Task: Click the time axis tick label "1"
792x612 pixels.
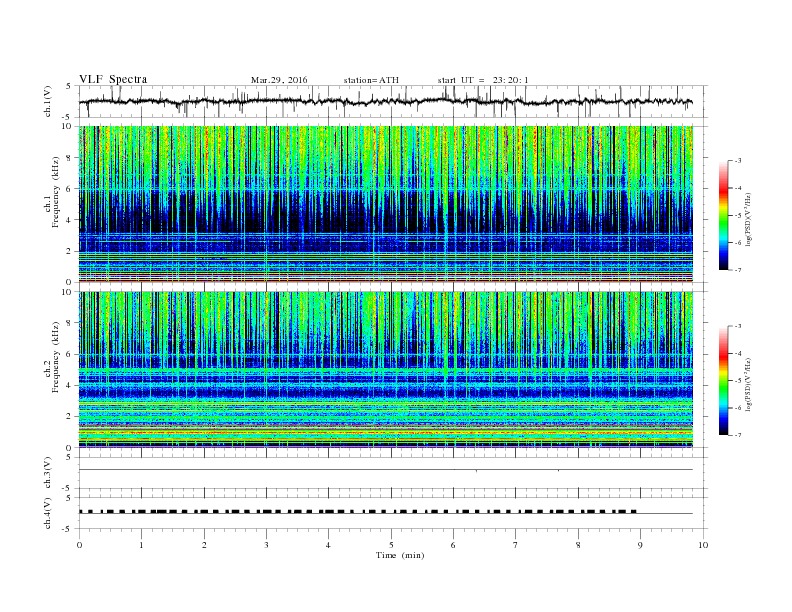Action: (141, 545)
